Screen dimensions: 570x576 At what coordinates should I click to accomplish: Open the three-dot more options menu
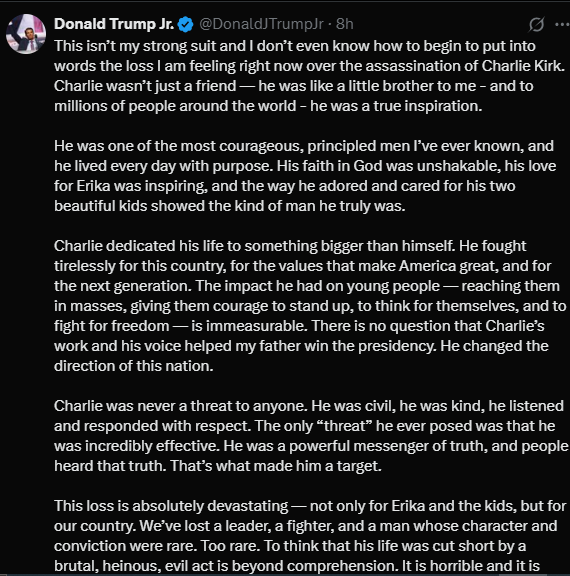click(562, 25)
